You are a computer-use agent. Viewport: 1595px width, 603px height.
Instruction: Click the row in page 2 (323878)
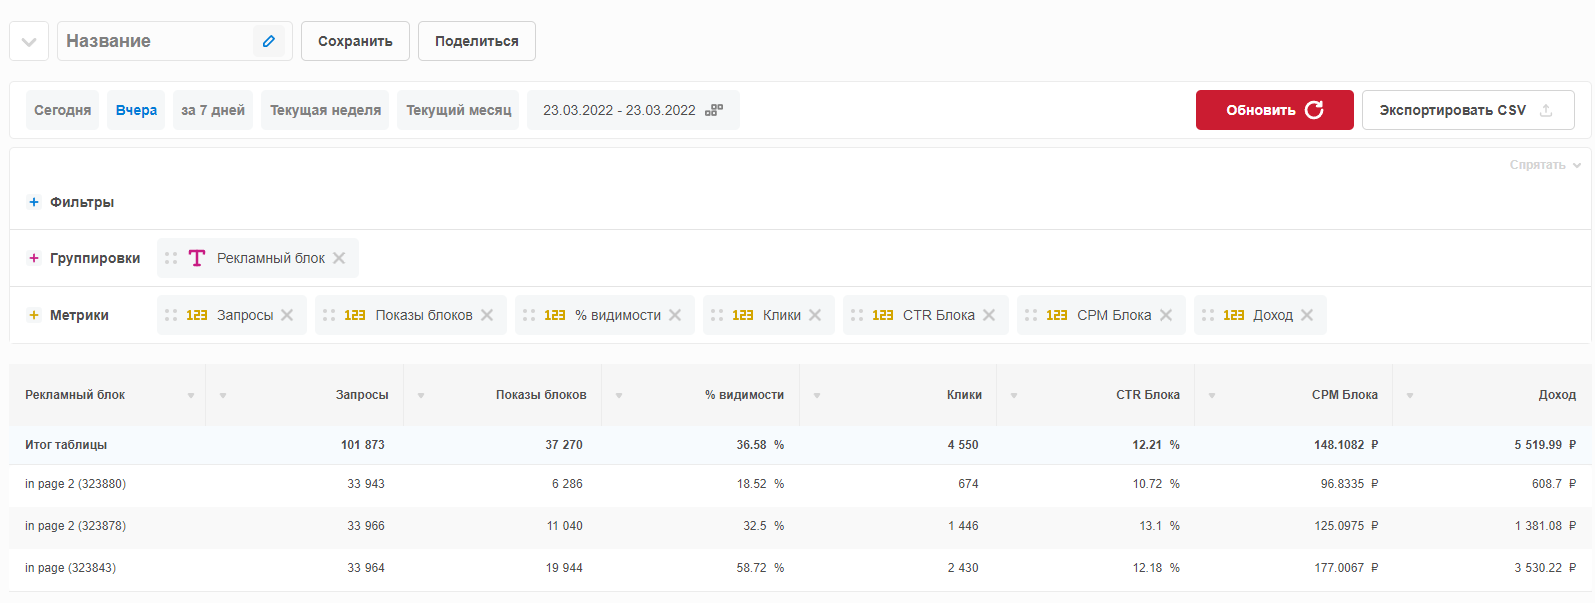tap(800, 526)
